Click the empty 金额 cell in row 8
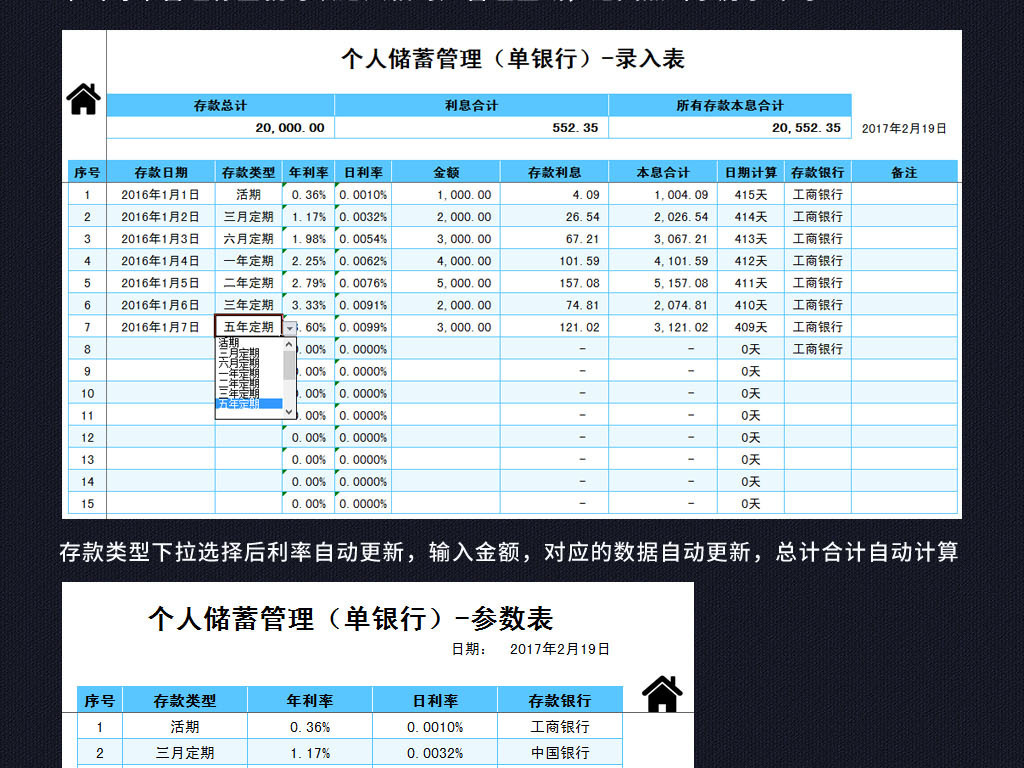 [446, 349]
